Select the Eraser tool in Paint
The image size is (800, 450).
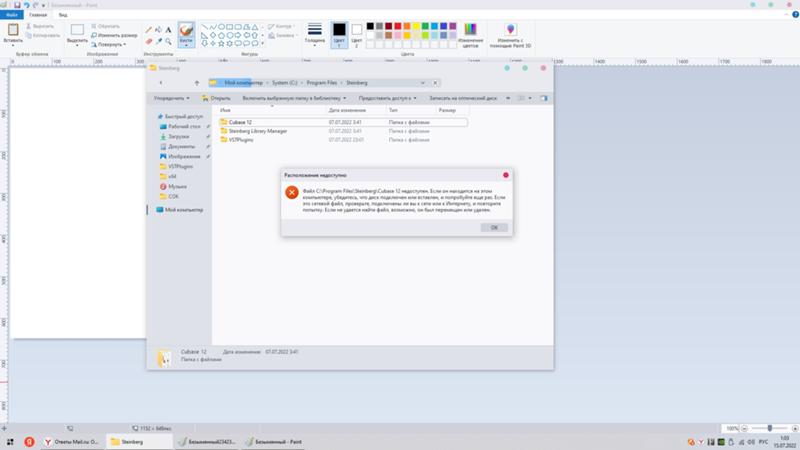[x=148, y=41]
